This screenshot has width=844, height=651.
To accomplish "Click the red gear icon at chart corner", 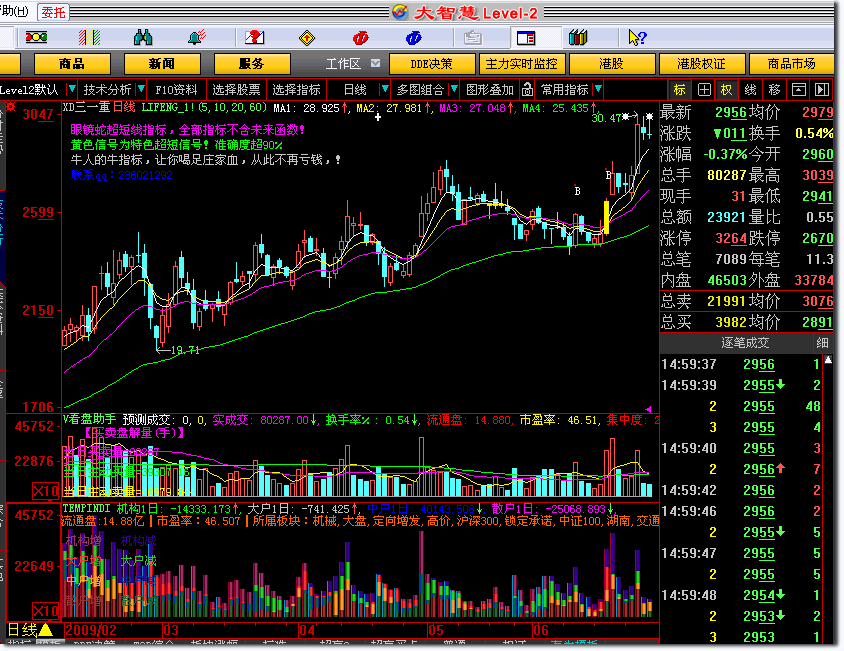I will point(11,107).
